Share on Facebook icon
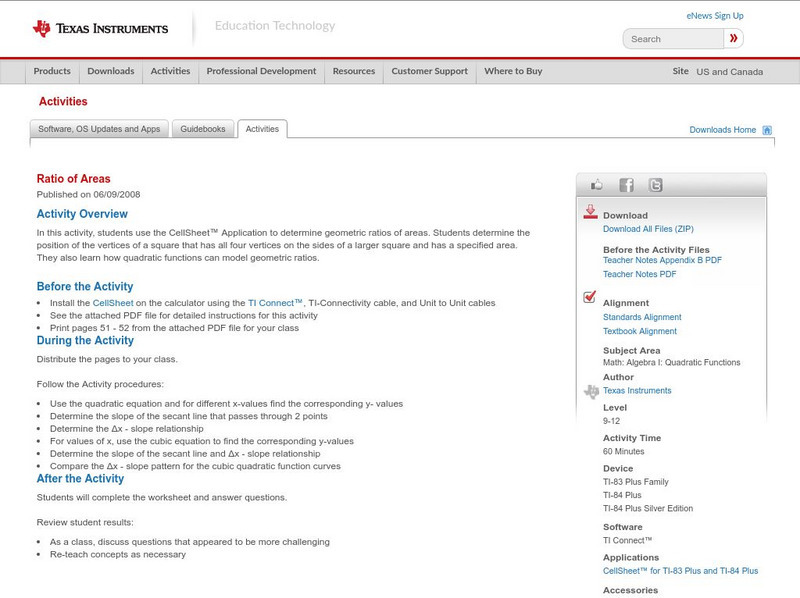The height and width of the screenshot is (598, 800). pos(626,185)
